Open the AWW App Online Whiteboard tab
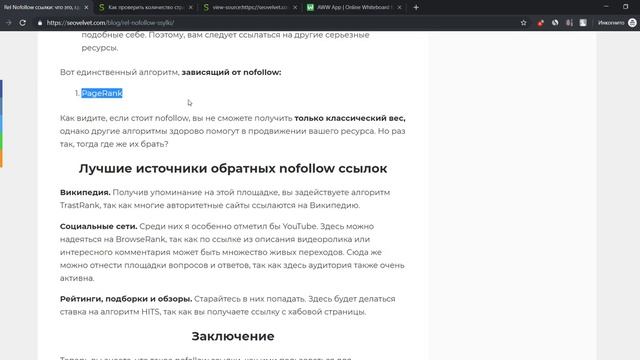 [x=353, y=7]
